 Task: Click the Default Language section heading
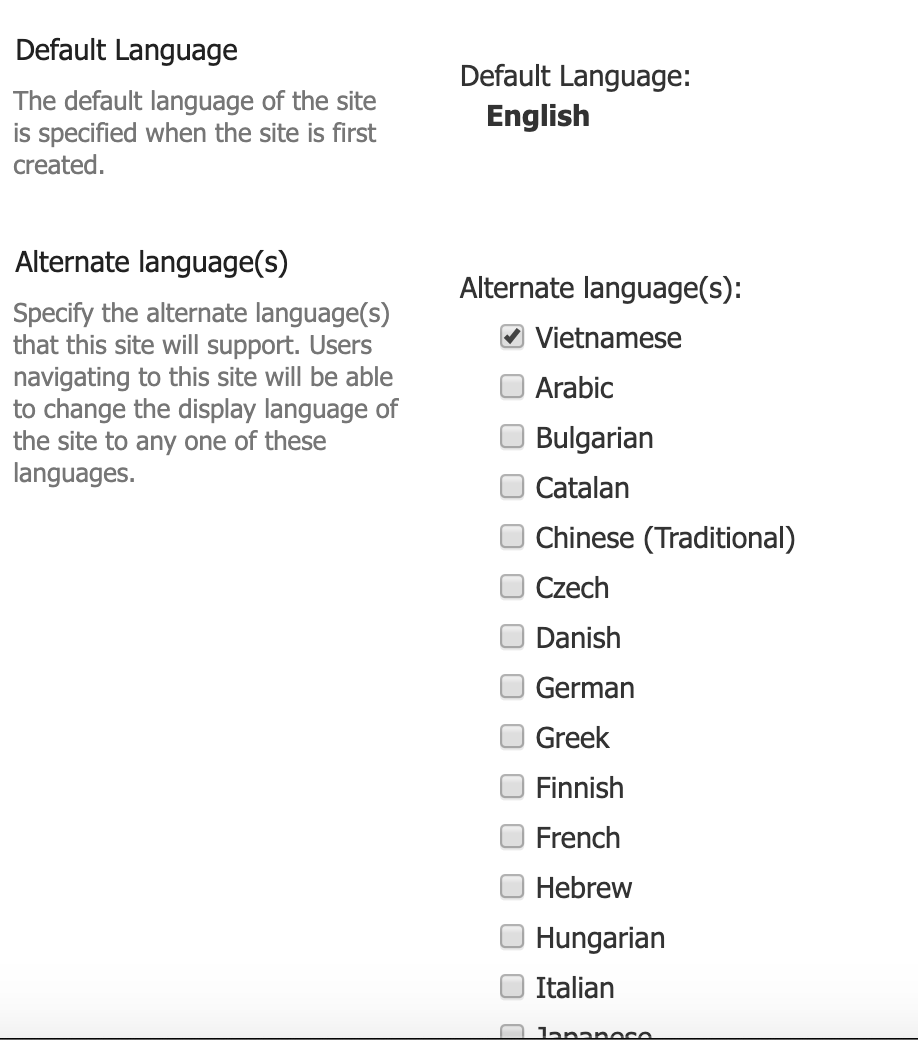coord(125,49)
